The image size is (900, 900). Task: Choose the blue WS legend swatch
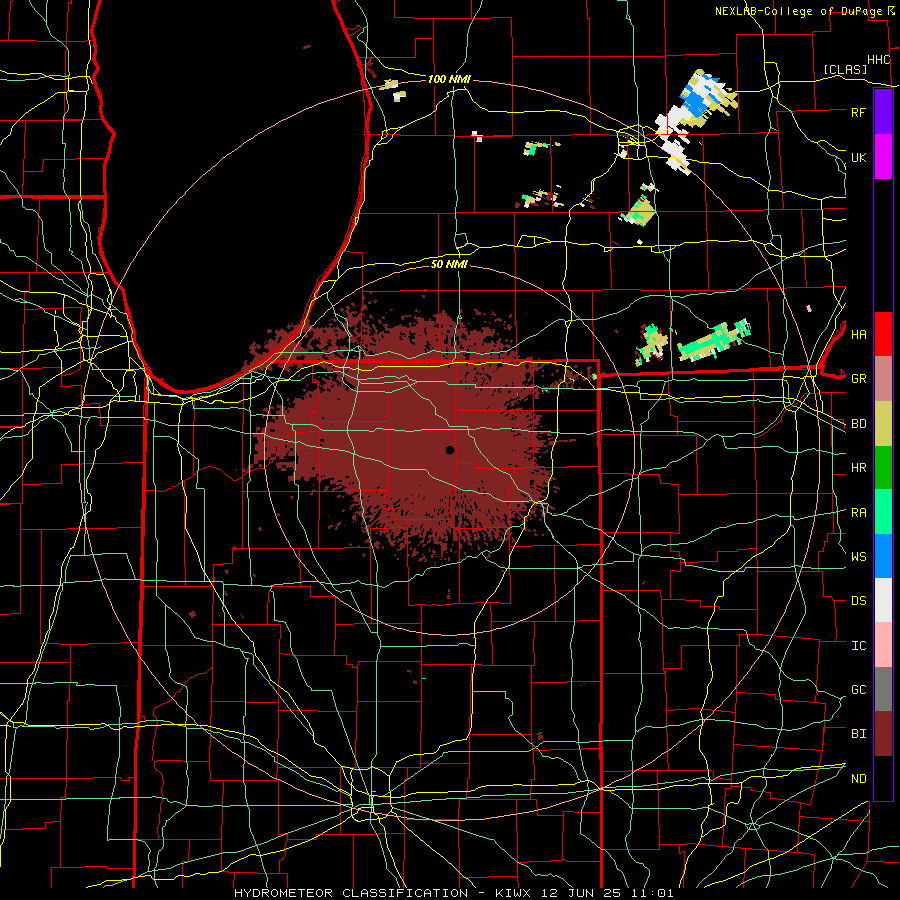point(883,556)
